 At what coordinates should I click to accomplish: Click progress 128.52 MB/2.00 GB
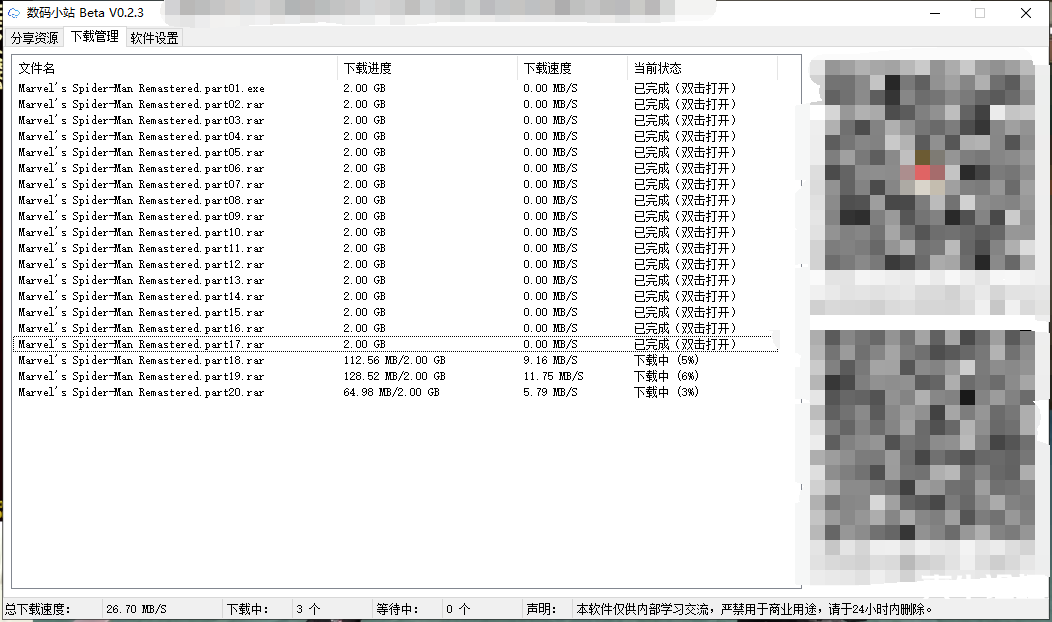394,376
